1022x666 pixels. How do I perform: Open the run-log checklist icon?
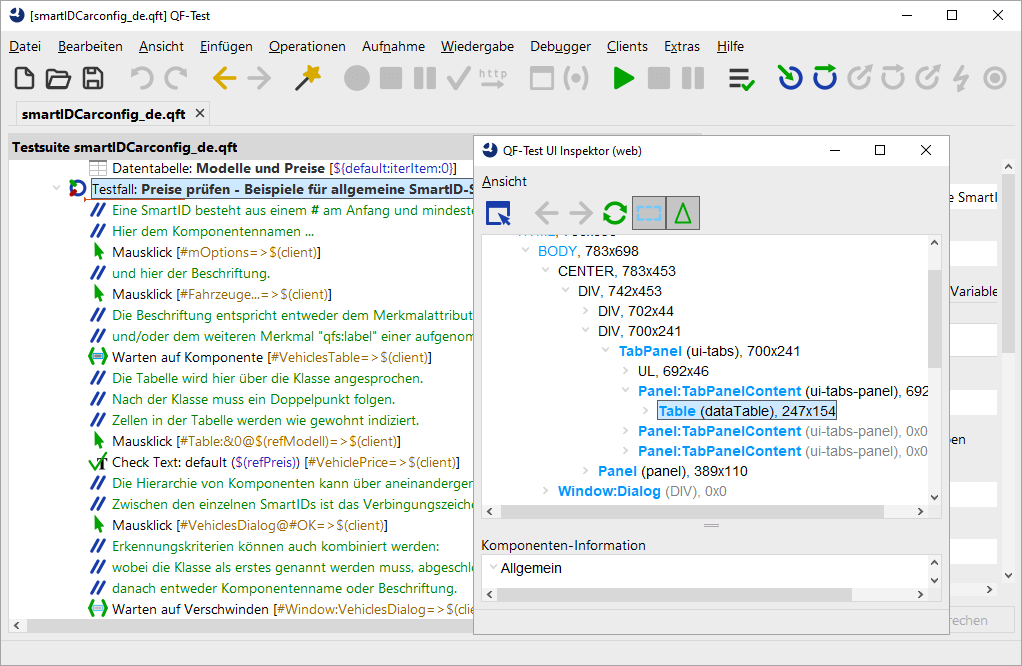click(742, 79)
